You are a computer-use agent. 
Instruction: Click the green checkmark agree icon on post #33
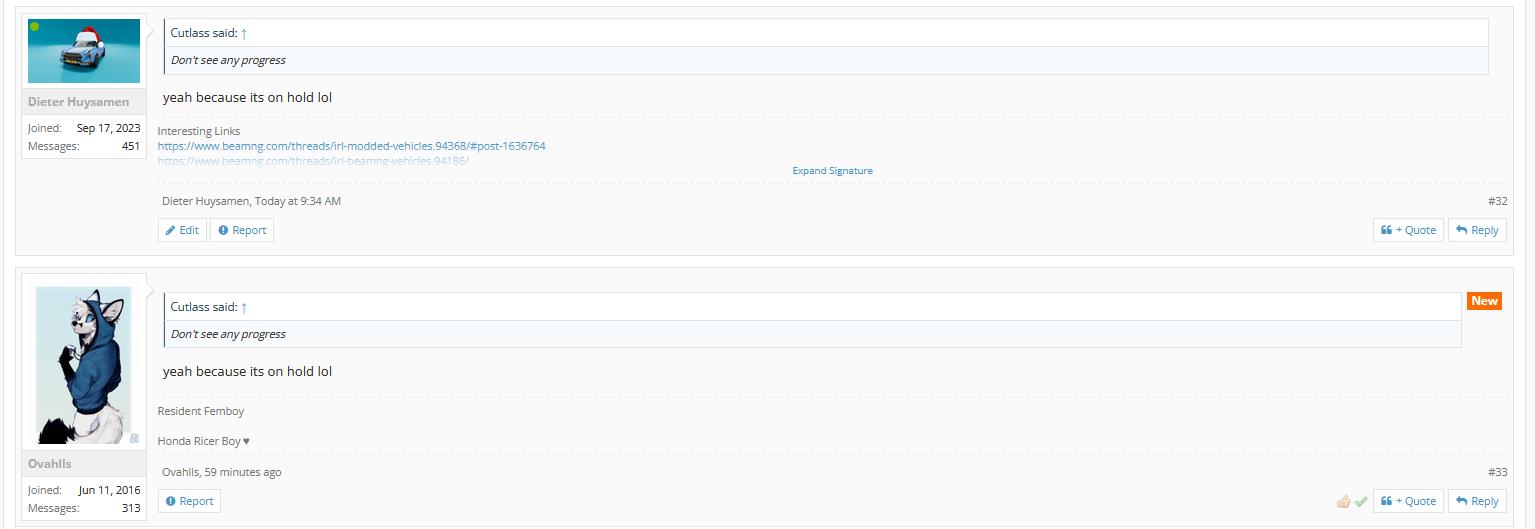[x=1361, y=501]
